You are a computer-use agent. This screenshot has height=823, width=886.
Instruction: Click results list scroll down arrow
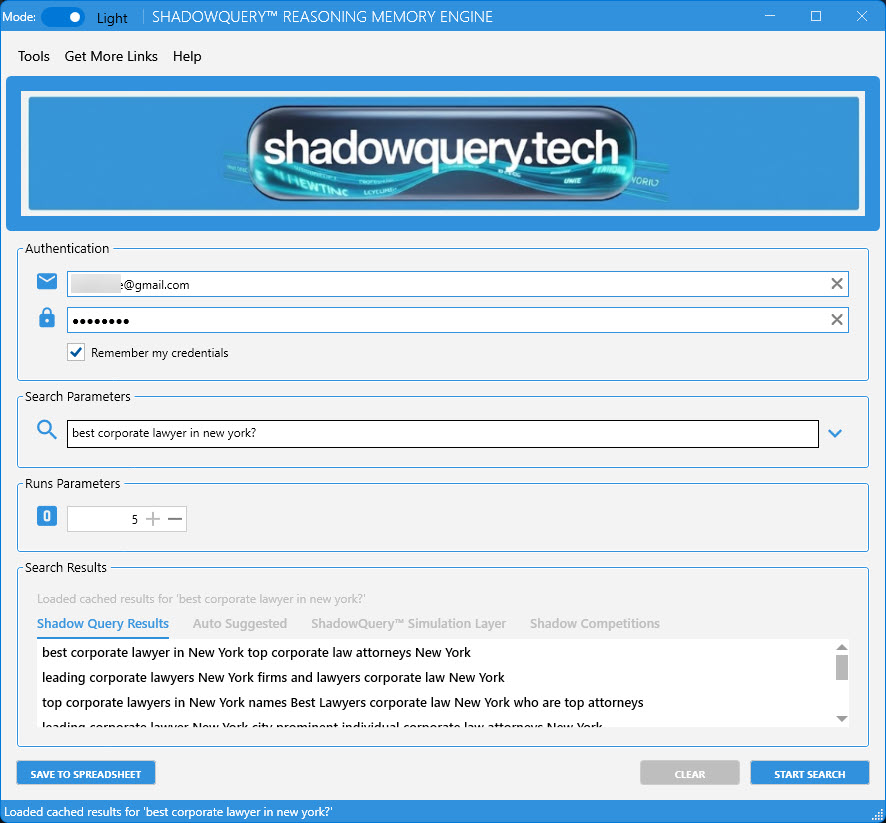coord(842,719)
